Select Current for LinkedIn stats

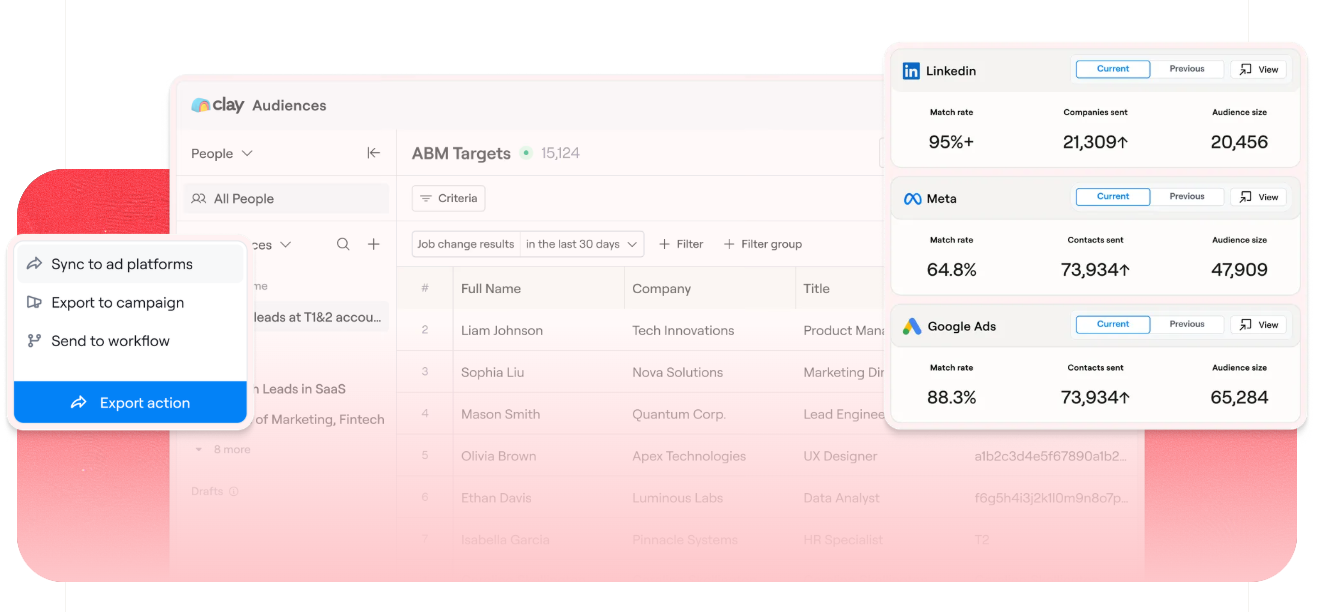[1113, 69]
